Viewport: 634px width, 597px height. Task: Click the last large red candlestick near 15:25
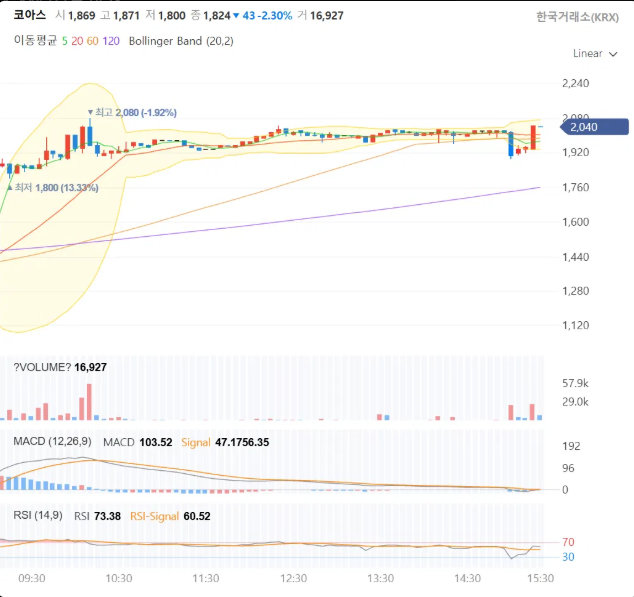[x=533, y=138]
